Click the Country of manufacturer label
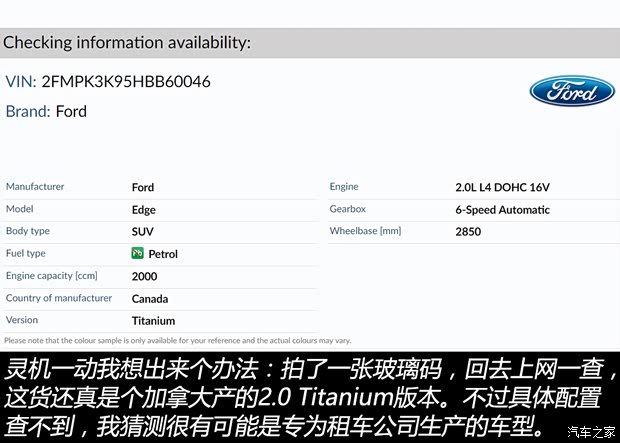This screenshot has height=443, width=620. 59,298
